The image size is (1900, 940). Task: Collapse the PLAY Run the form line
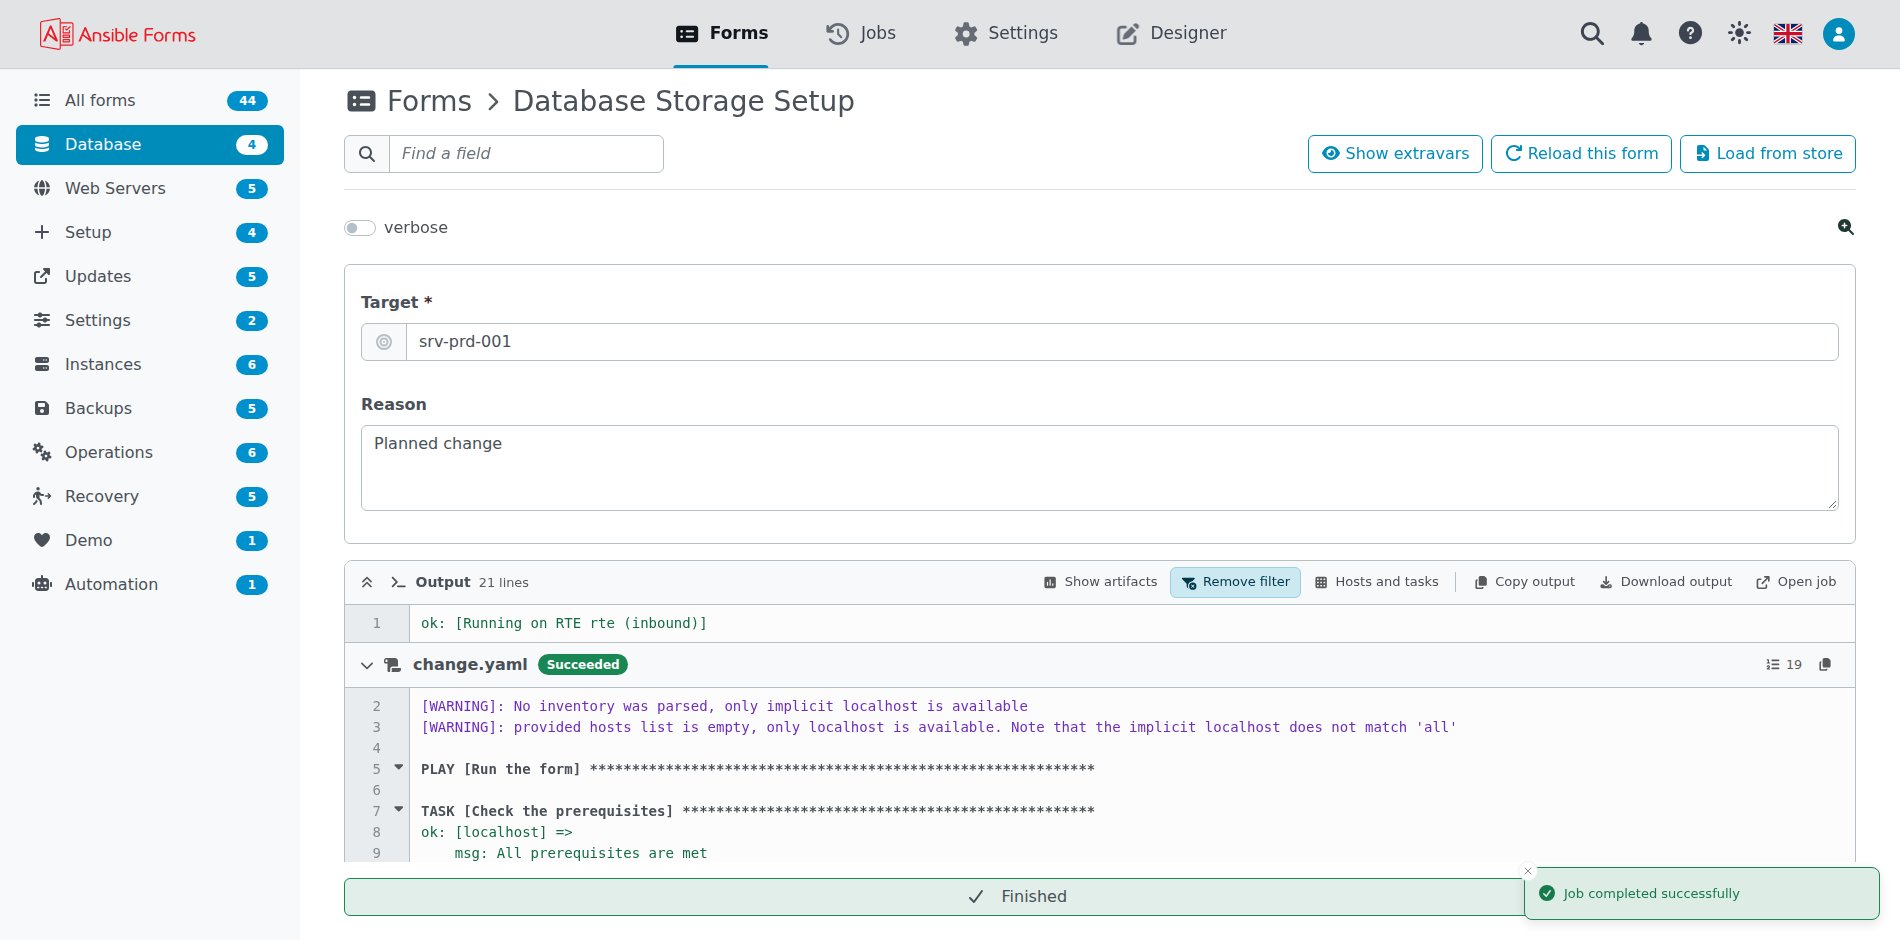point(399,768)
